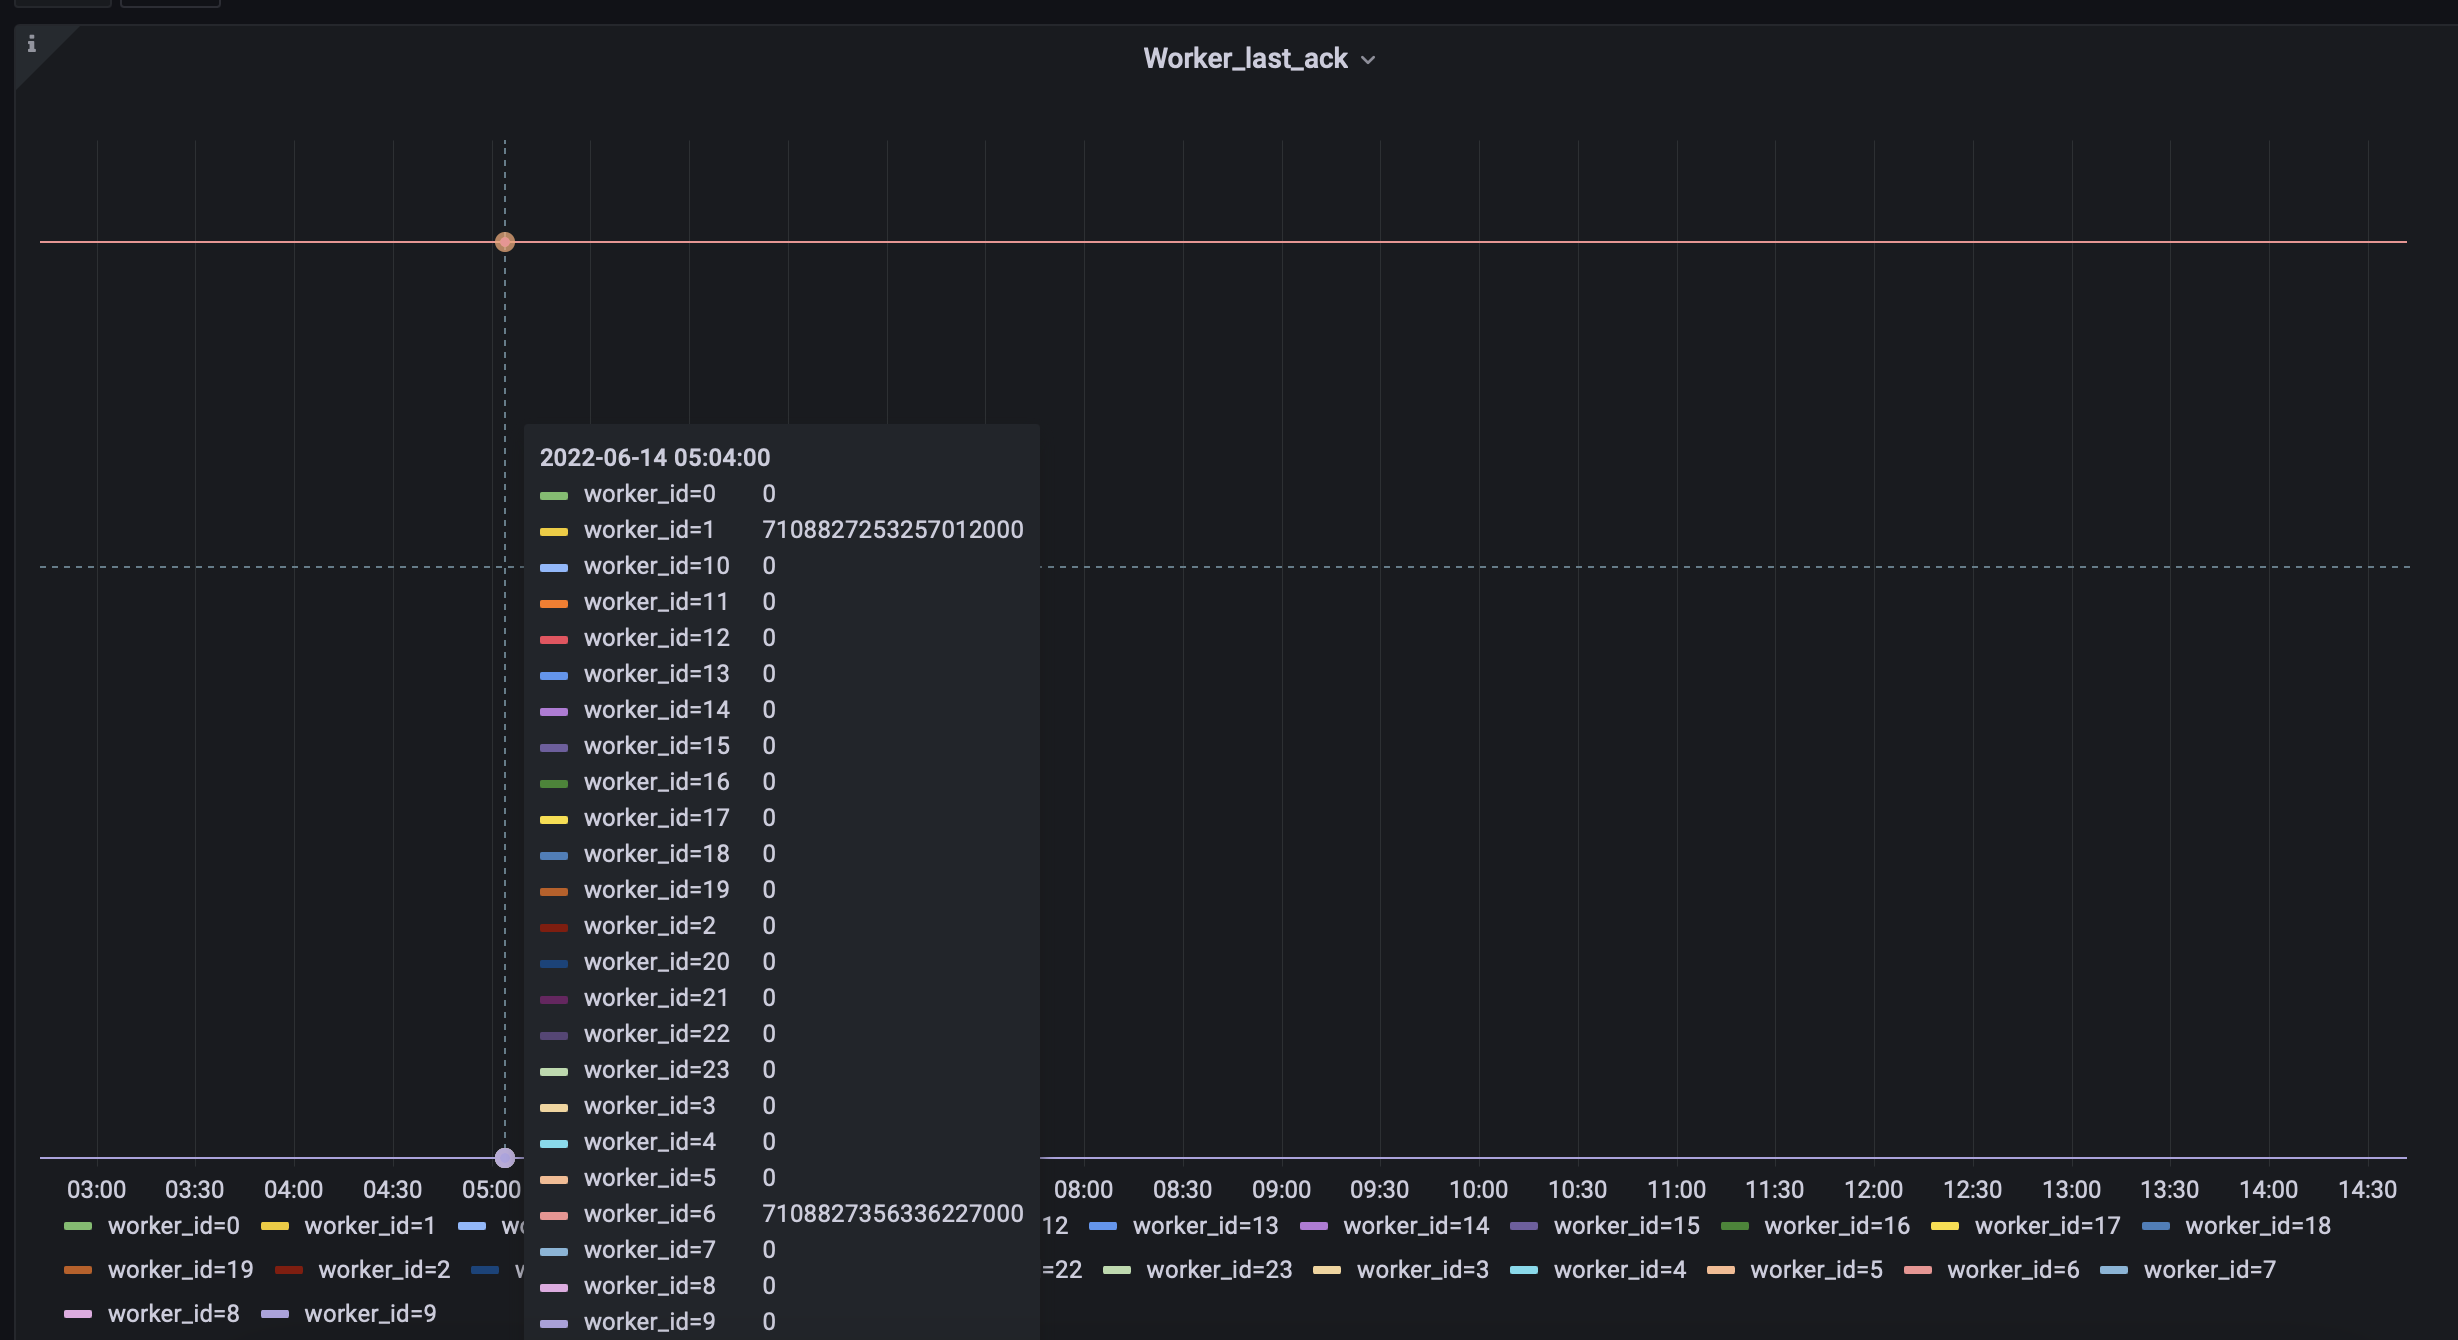Click the info icon in the panel corner

click(x=33, y=44)
